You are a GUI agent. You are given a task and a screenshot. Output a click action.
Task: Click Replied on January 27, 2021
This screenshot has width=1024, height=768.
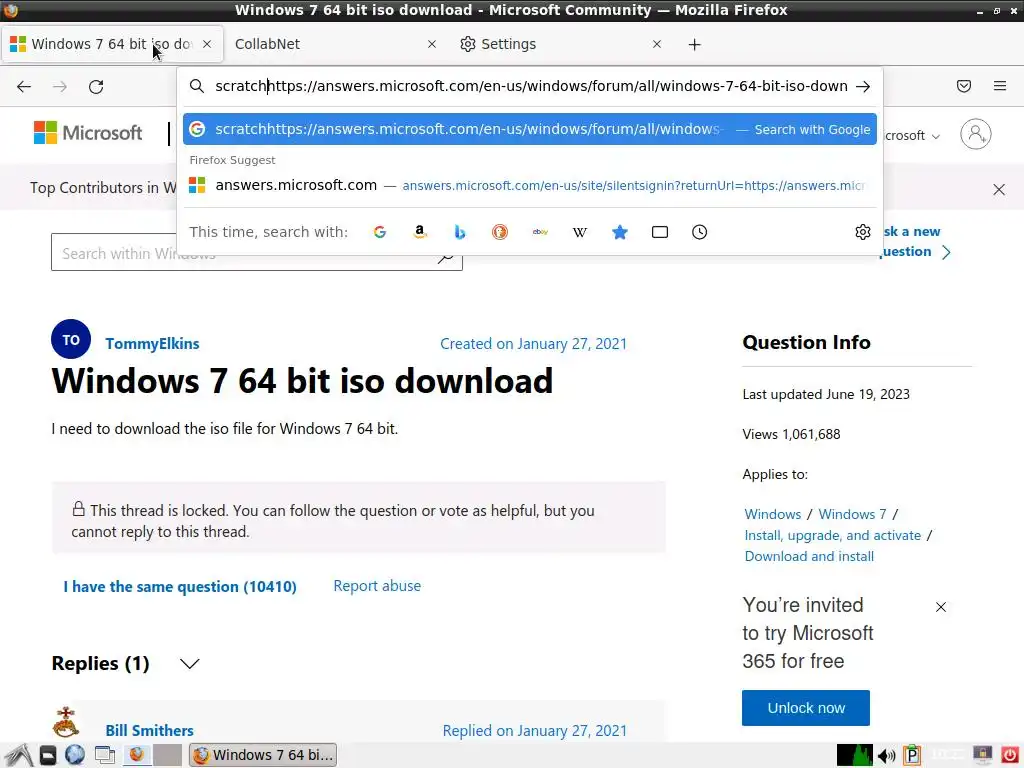(535, 730)
